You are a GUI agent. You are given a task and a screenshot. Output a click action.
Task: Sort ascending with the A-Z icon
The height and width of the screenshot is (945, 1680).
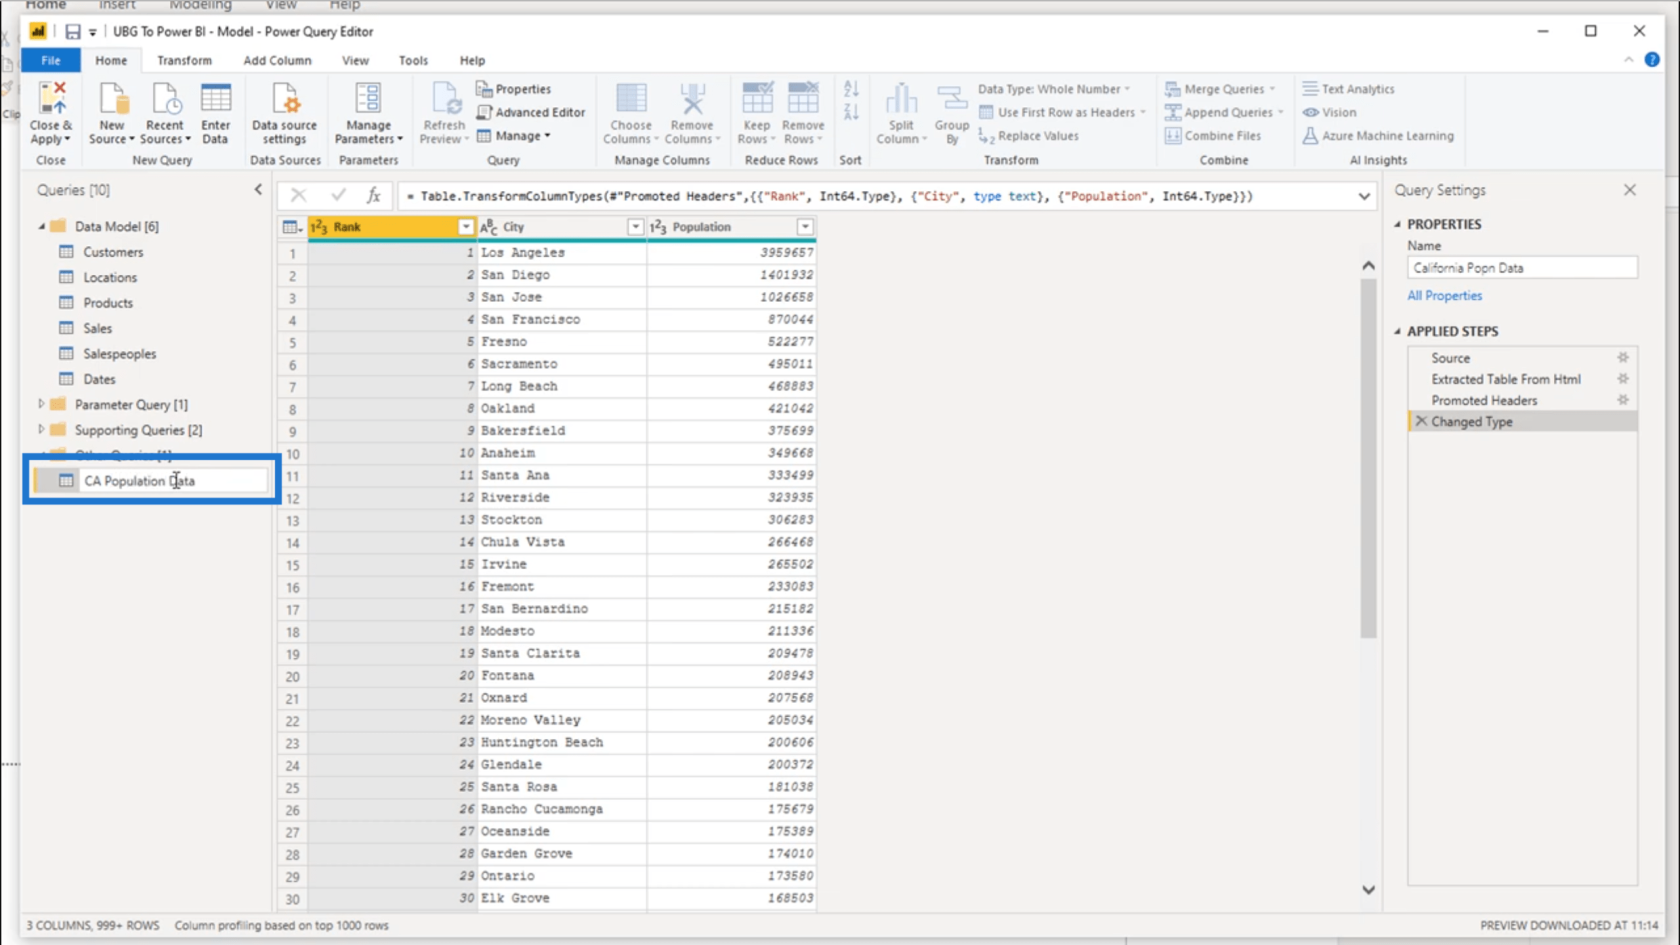(851, 89)
